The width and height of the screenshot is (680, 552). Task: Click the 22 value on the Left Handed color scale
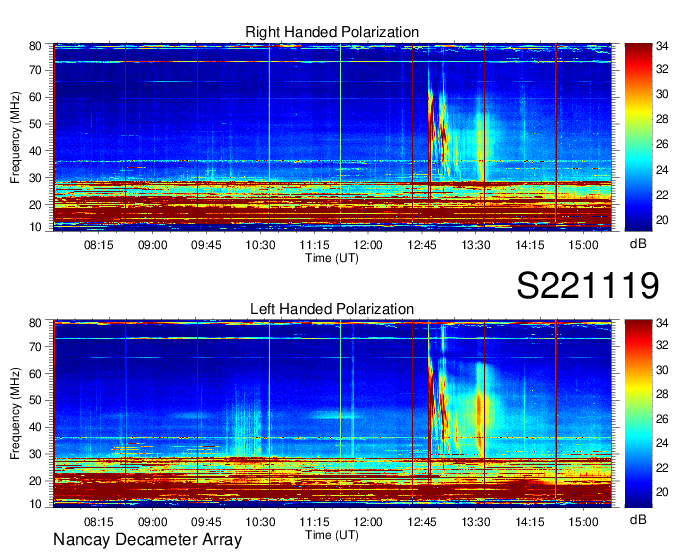click(x=662, y=467)
